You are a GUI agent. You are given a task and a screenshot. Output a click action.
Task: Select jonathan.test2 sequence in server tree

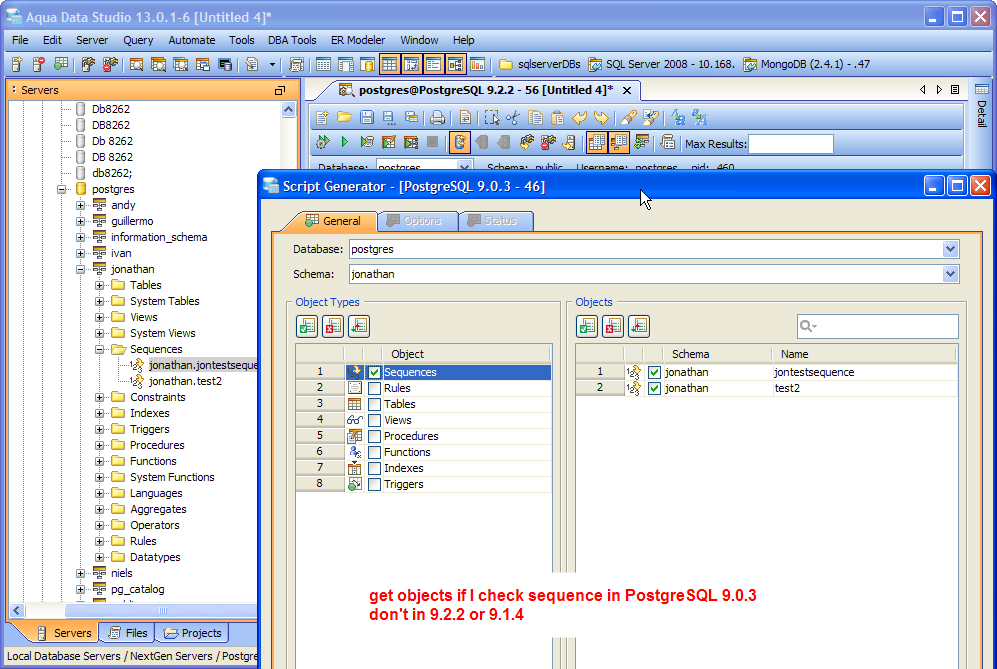point(185,381)
